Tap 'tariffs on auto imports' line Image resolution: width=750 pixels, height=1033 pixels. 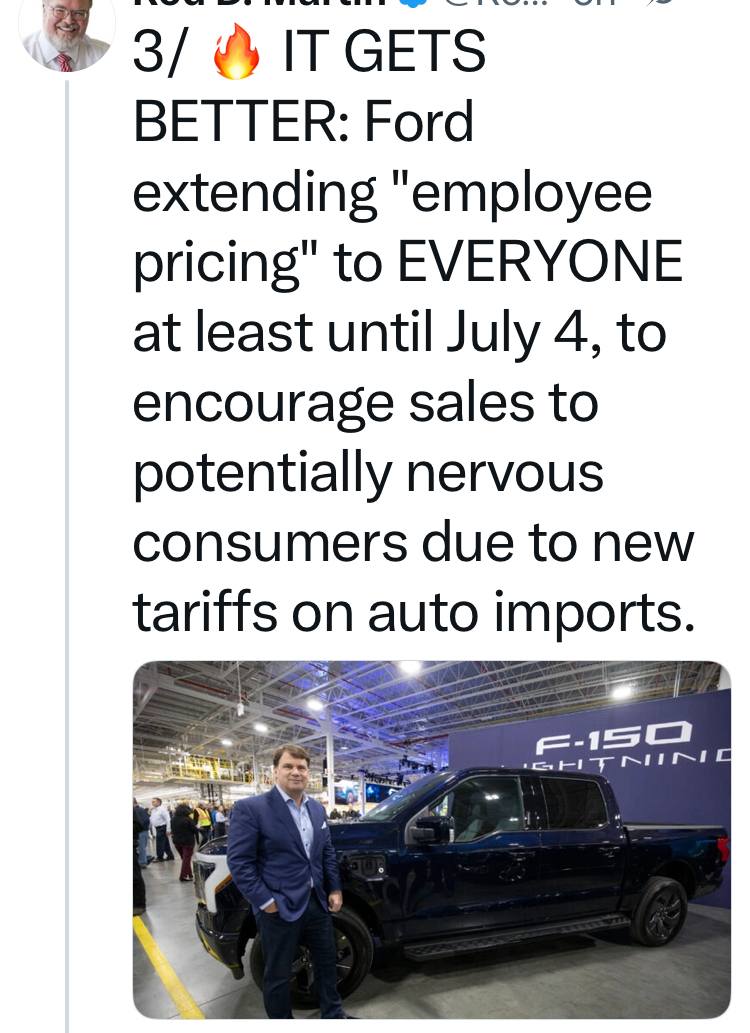click(414, 613)
